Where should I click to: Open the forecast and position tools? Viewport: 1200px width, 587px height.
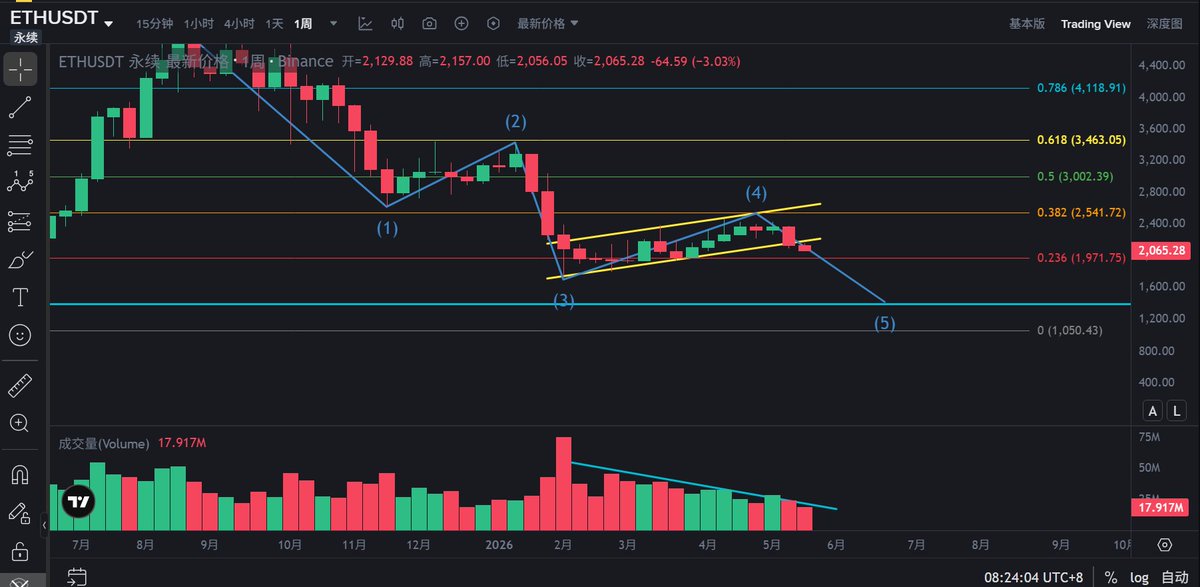point(20,221)
